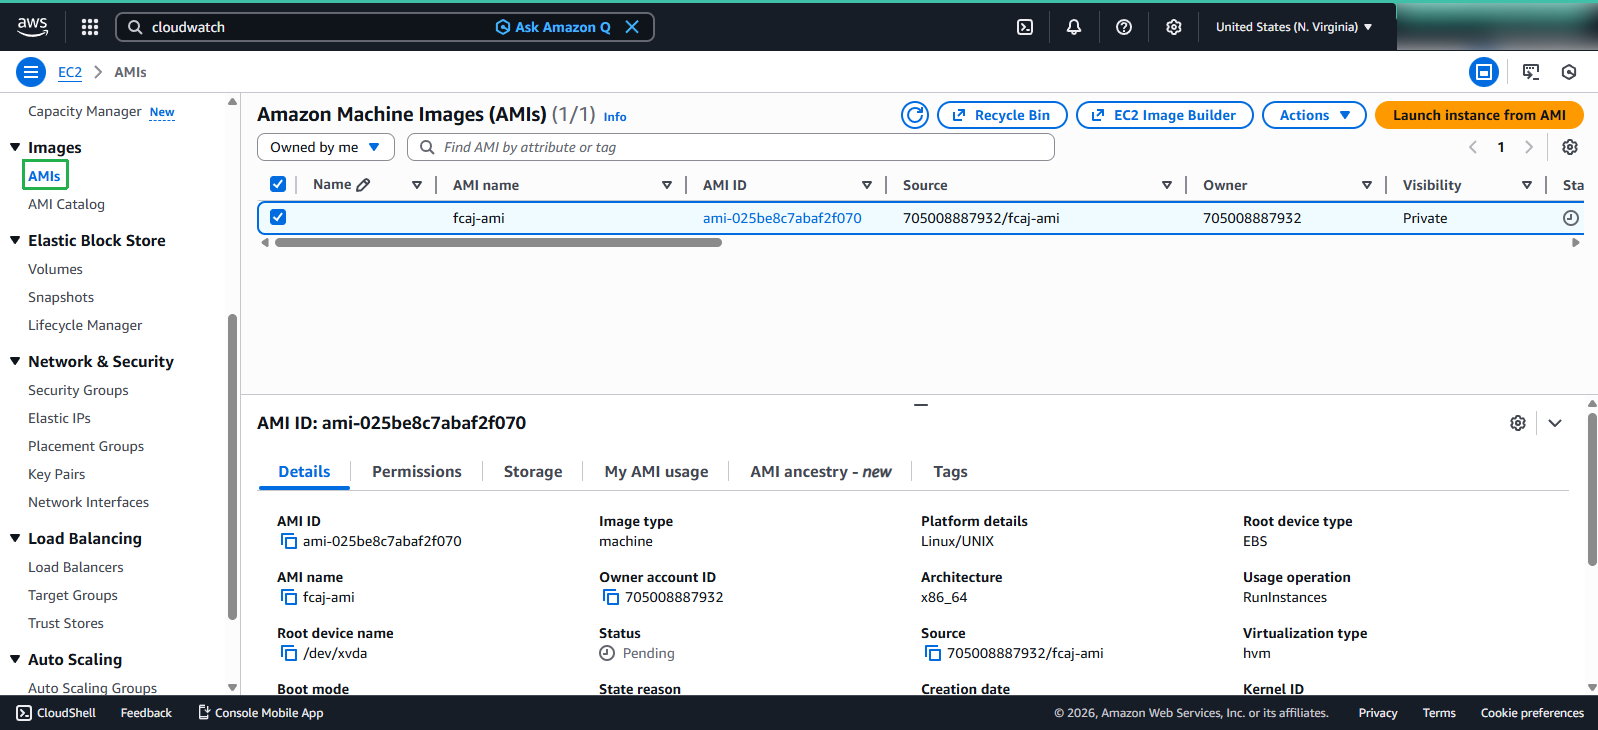The height and width of the screenshot is (730, 1598).
Task: Go to next page of AMIs
Action: pyautogui.click(x=1528, y=147)
